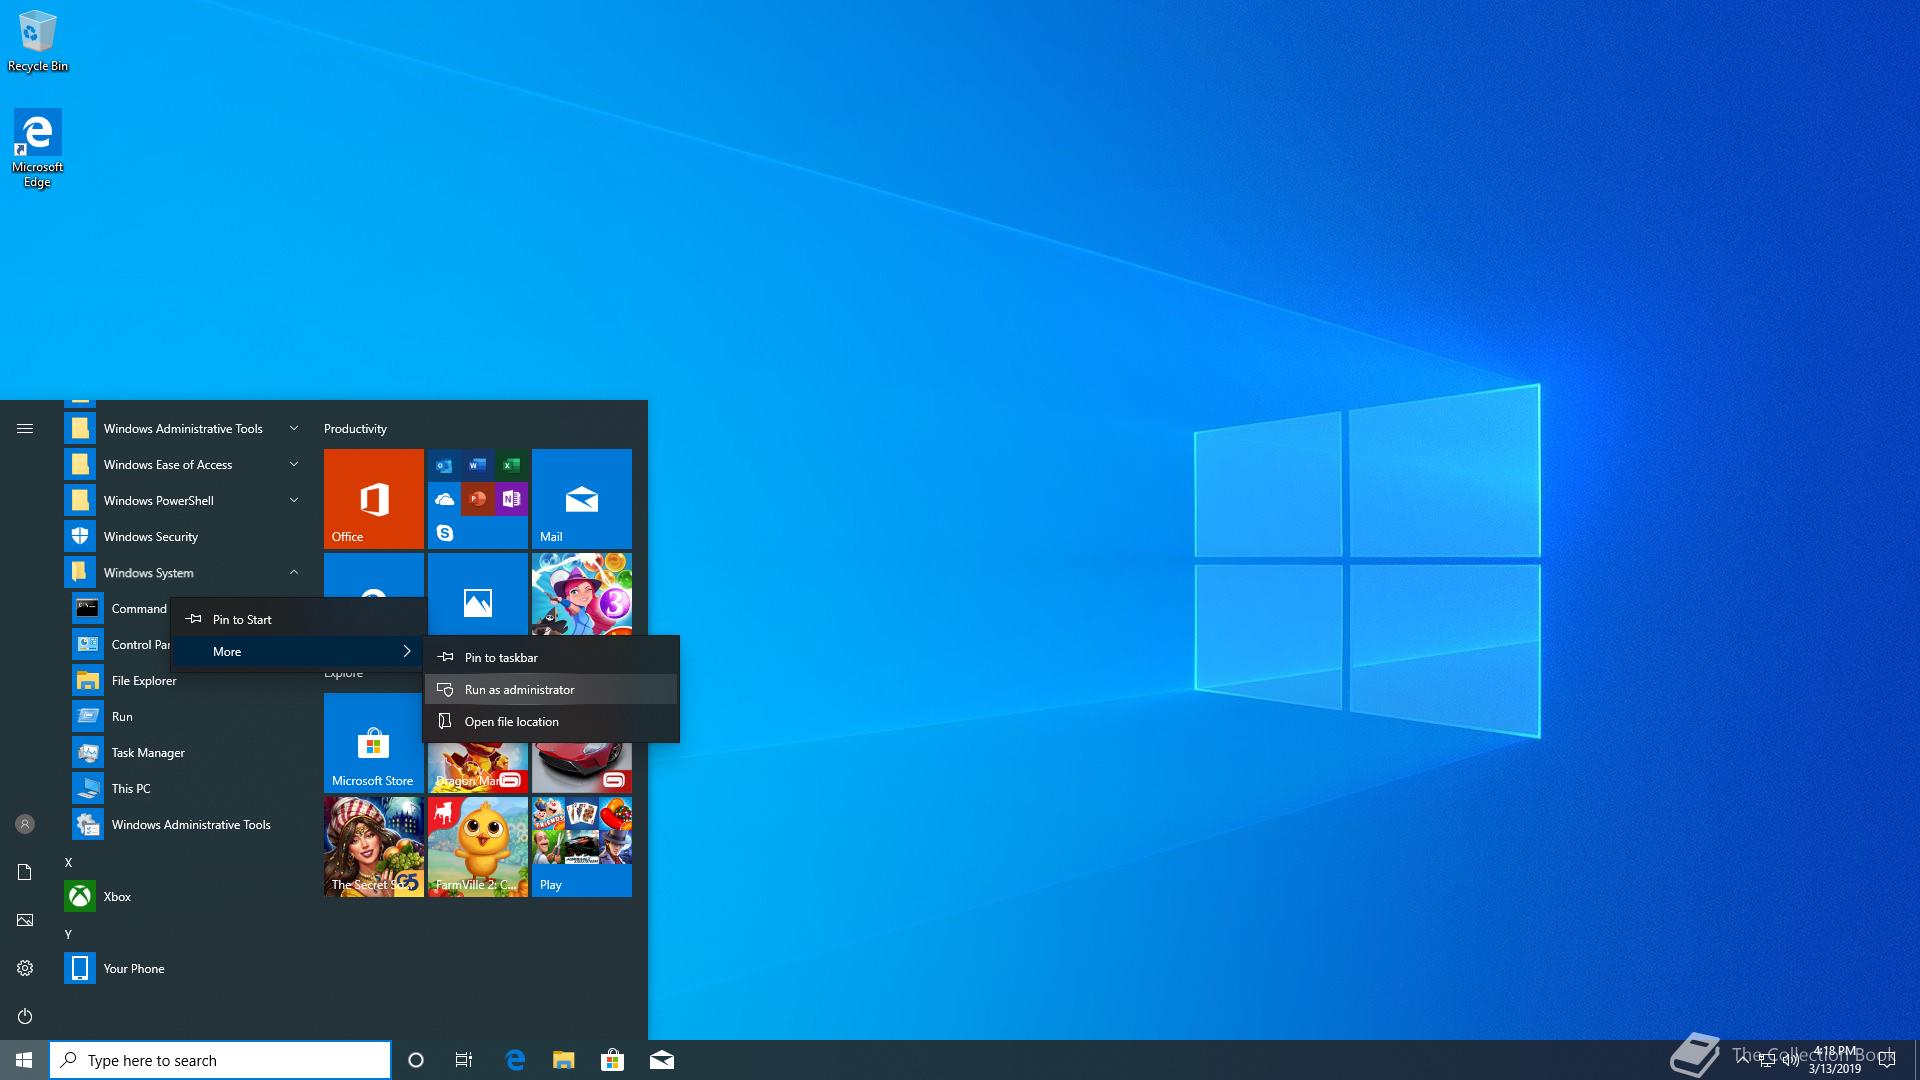
Task: Open the Play games folder tile
Action: click(582, 846)
